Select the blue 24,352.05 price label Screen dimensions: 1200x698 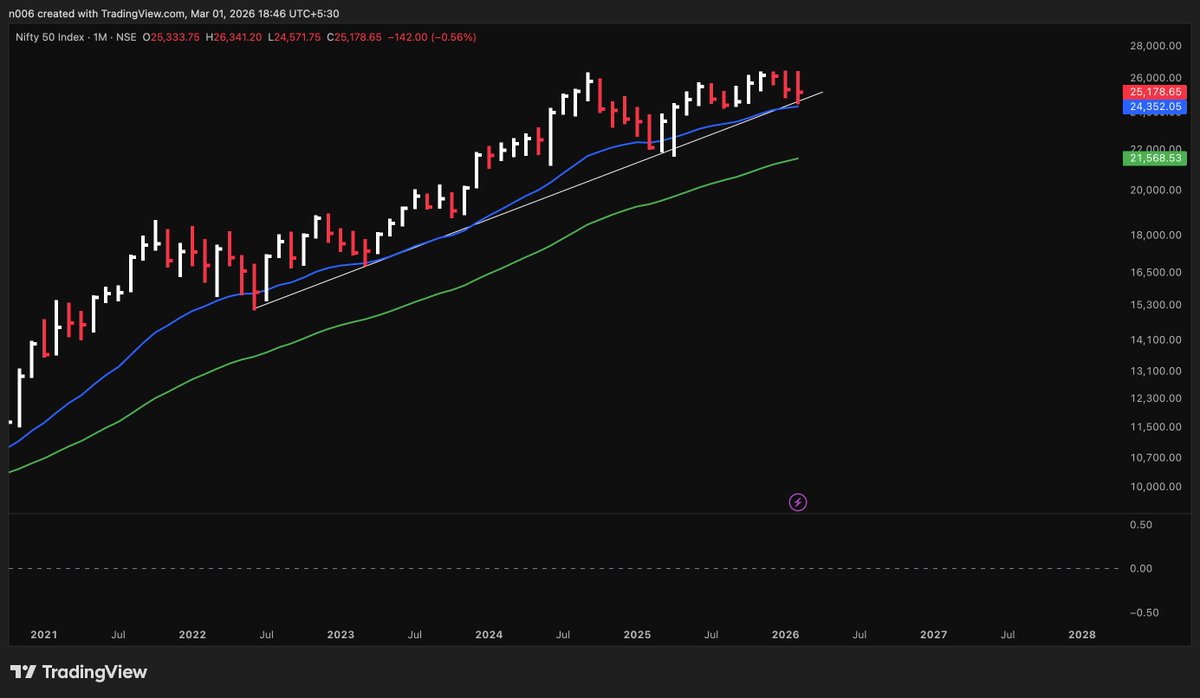[1155, 106]
